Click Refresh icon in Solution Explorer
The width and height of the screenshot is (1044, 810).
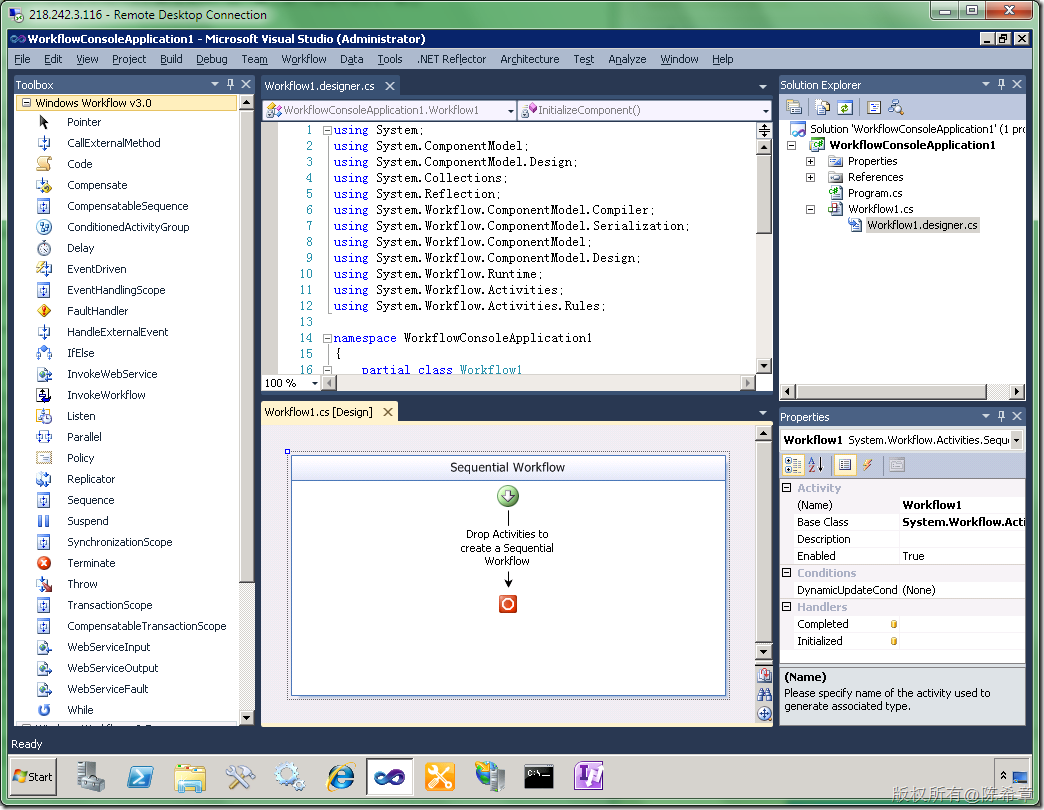[x=845, y=107]
